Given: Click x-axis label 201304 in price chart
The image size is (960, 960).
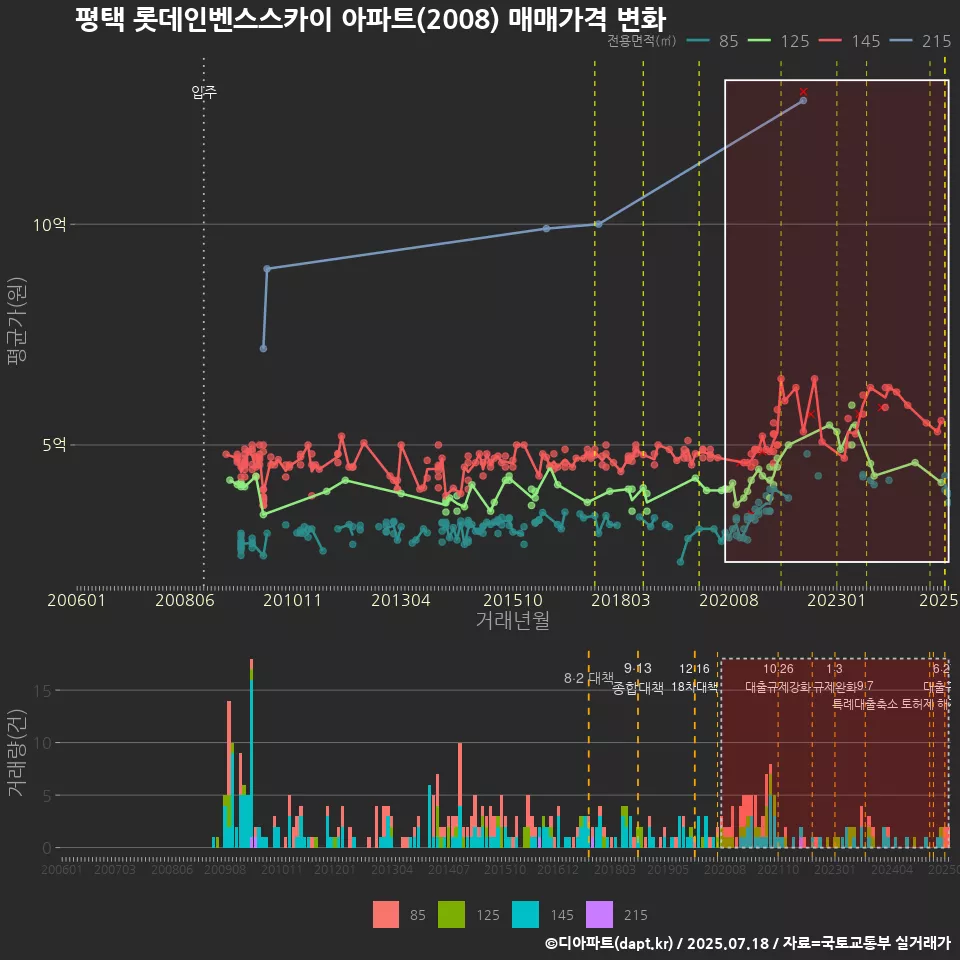Looking at the screenshot, I should coord(400,600).
